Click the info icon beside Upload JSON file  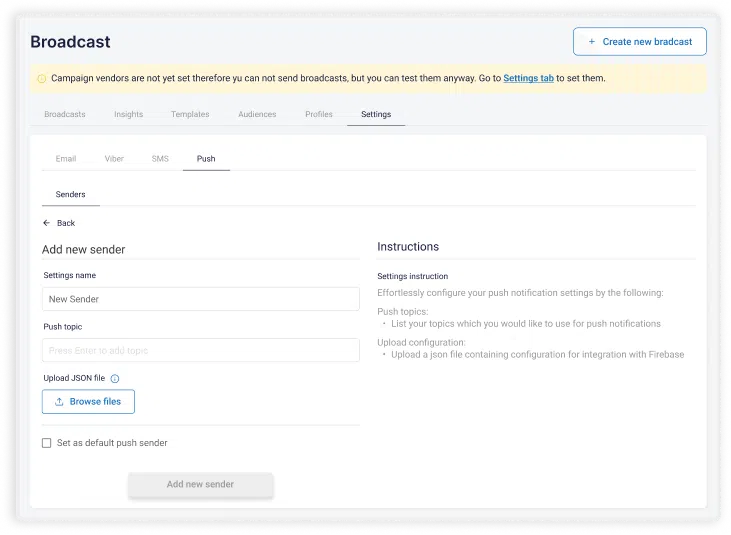(115, 379)
